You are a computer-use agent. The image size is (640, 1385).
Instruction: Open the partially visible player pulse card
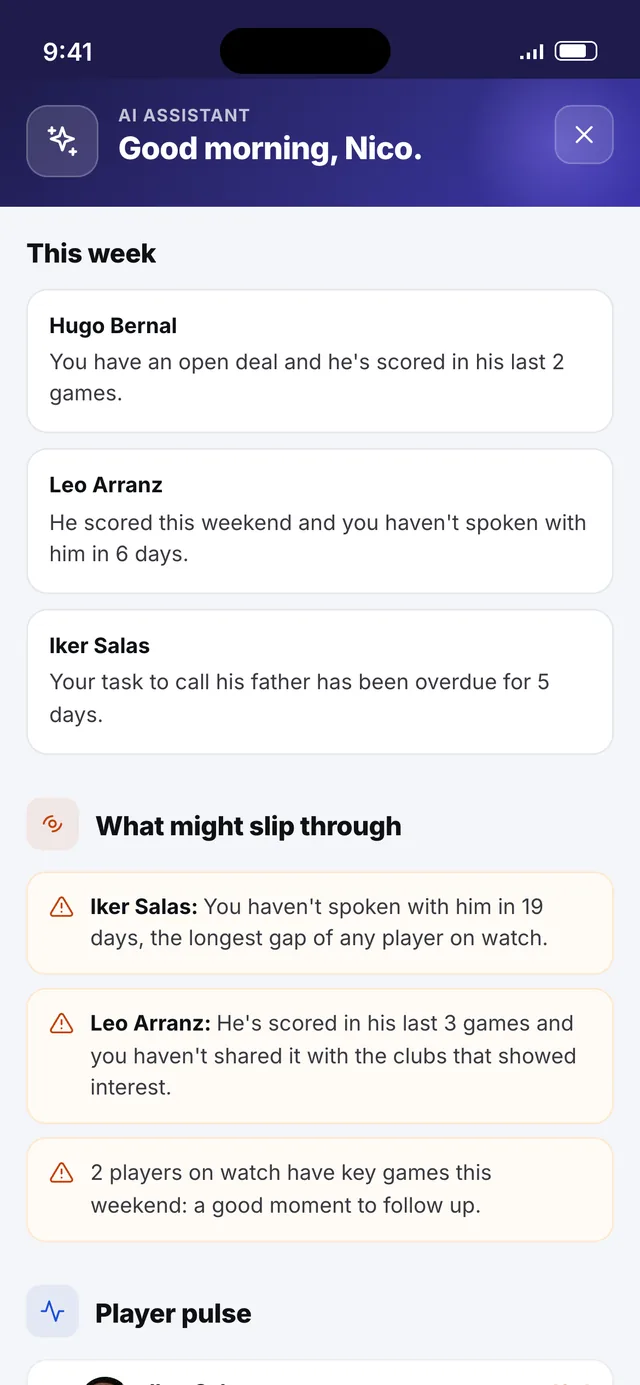(320, 1372)
